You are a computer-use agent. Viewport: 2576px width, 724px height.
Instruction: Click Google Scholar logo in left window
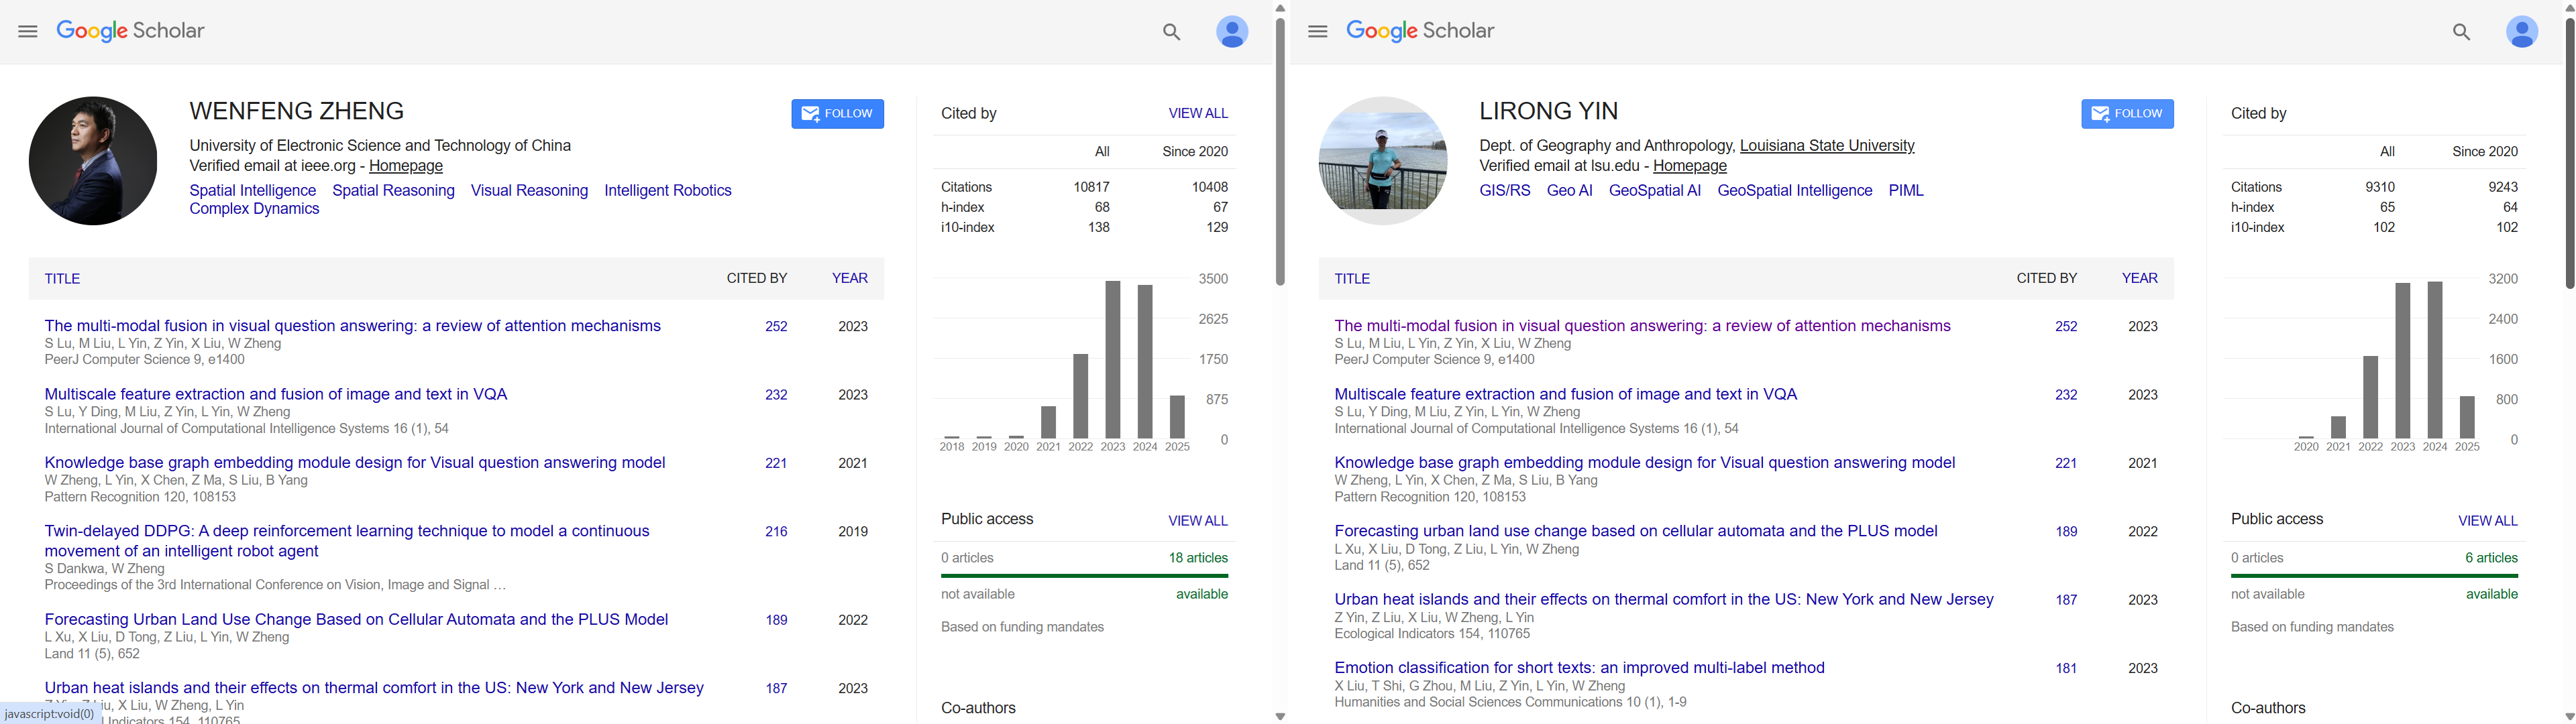tap(131, 31)
